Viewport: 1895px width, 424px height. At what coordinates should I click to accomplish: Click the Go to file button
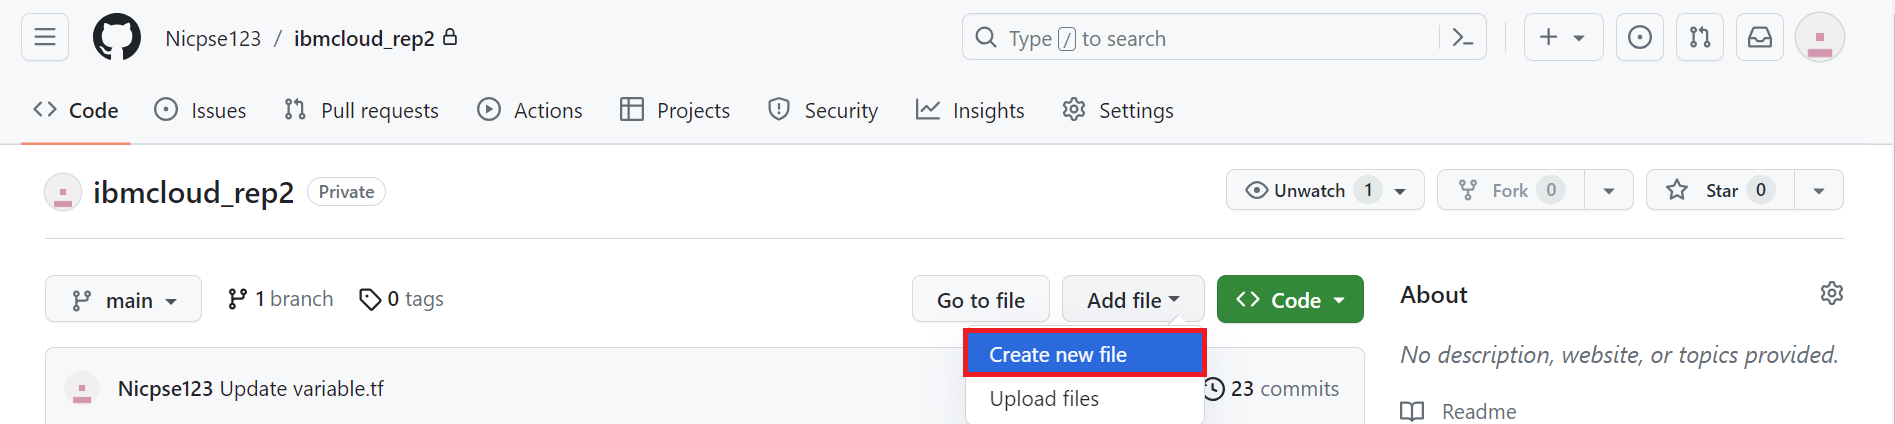click(980, 300)
